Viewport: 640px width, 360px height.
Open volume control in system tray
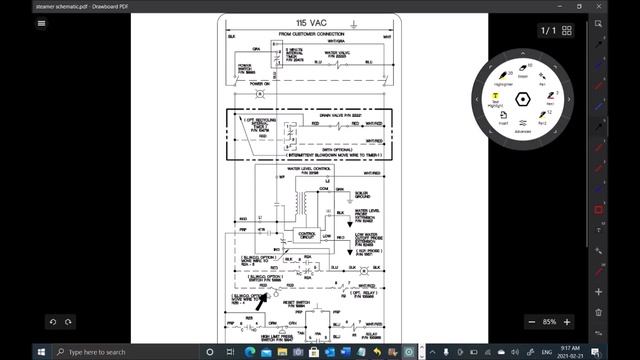[515, 352]
